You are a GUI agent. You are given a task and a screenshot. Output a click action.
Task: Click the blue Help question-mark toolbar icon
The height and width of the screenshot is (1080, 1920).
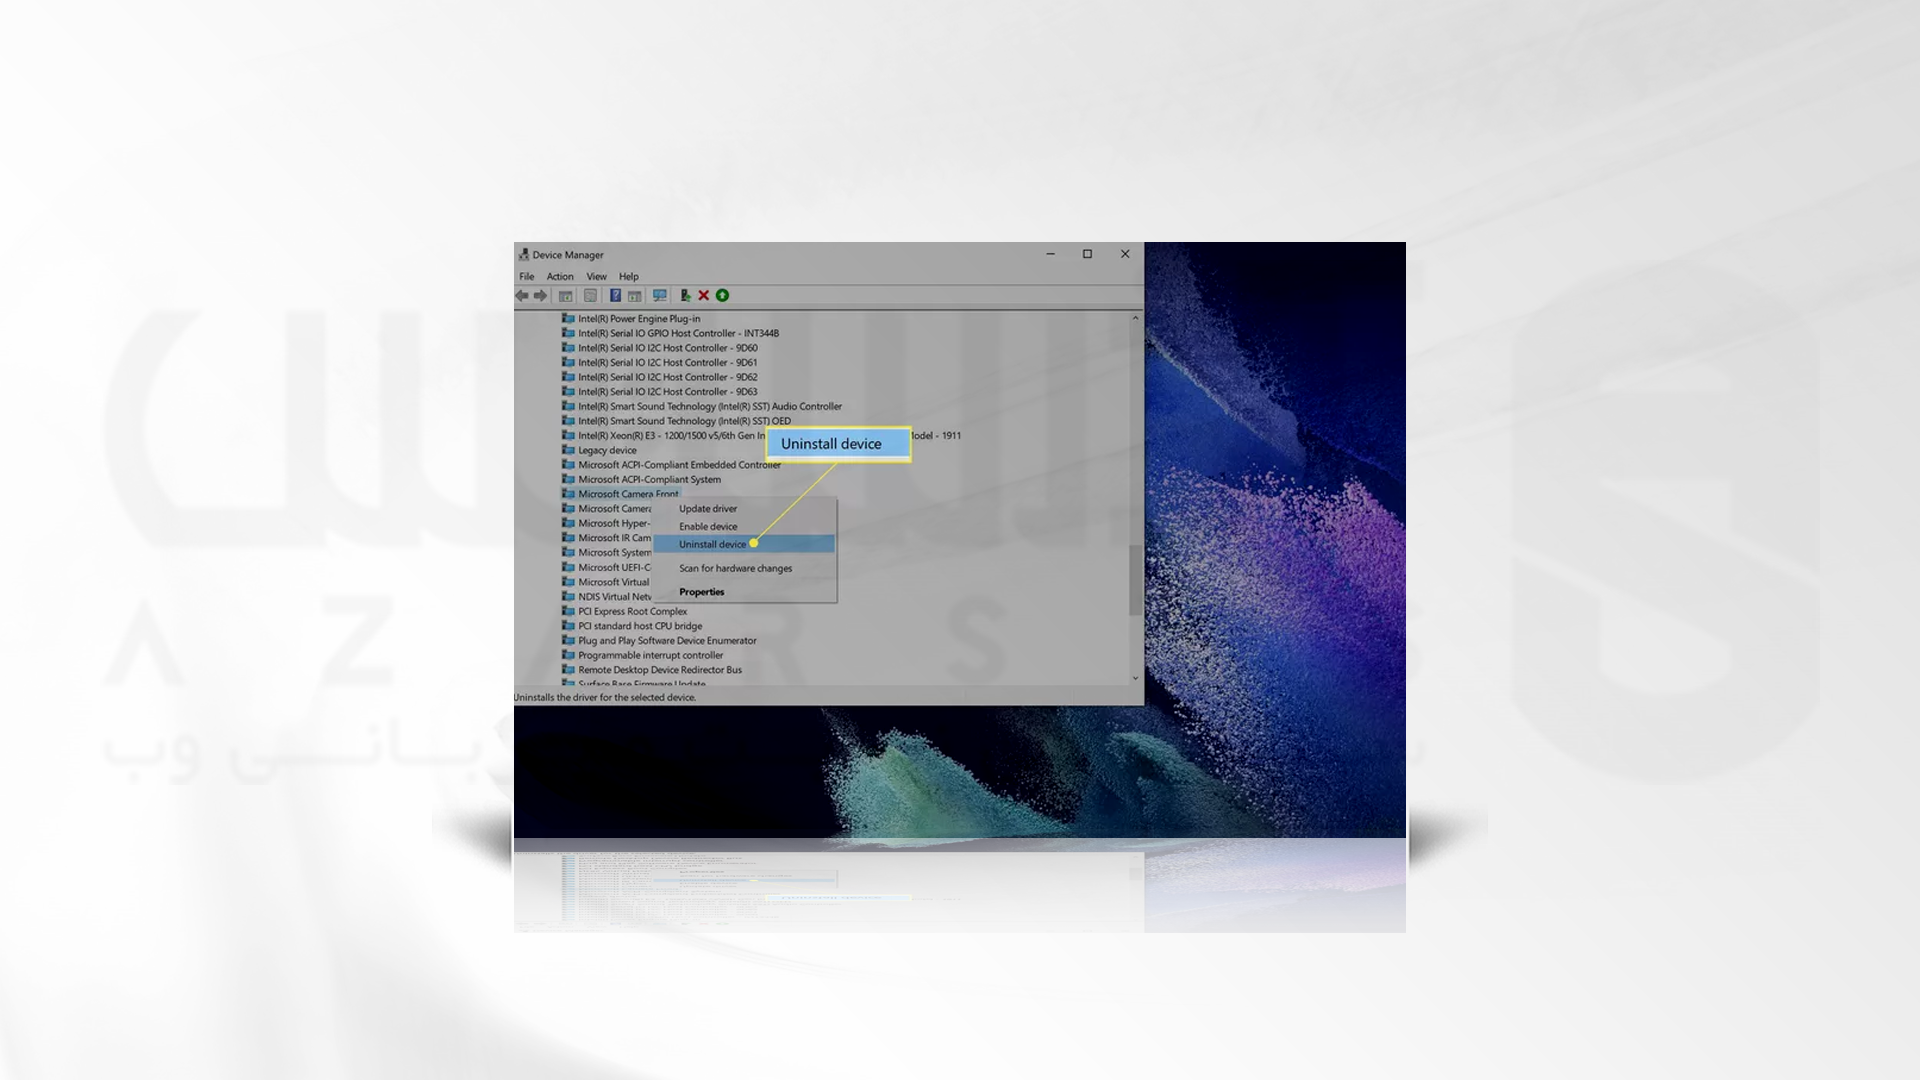[x=615, y=296]
